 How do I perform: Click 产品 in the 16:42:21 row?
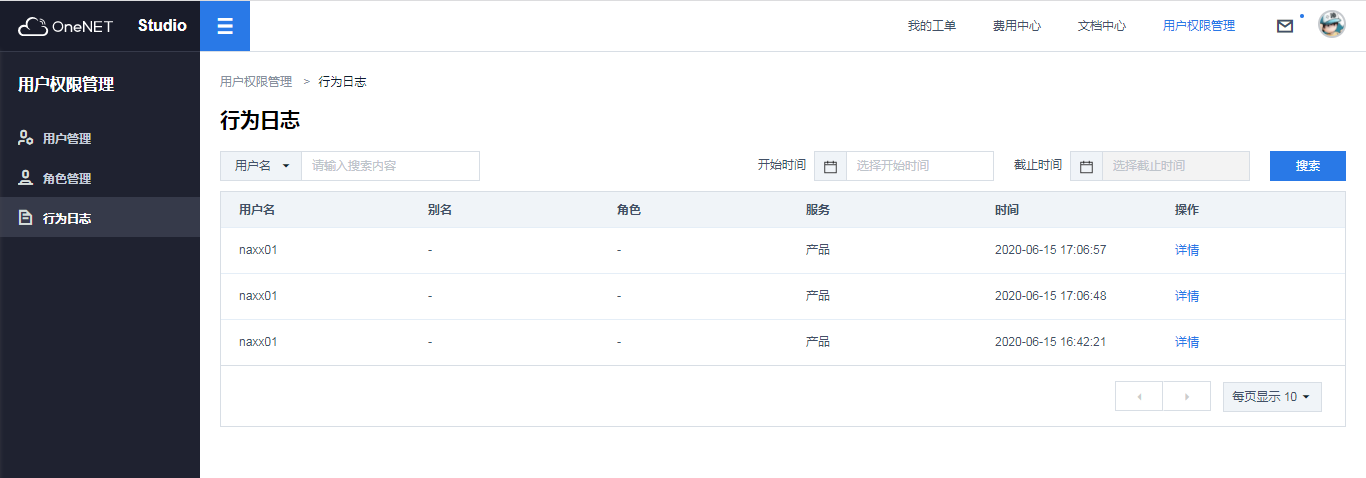pos(818,342)
